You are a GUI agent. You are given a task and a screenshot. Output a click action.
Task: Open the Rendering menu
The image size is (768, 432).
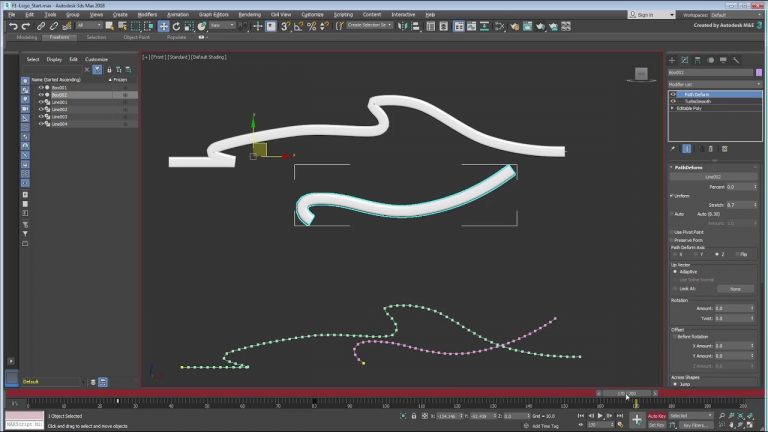(x=250, y=15)
